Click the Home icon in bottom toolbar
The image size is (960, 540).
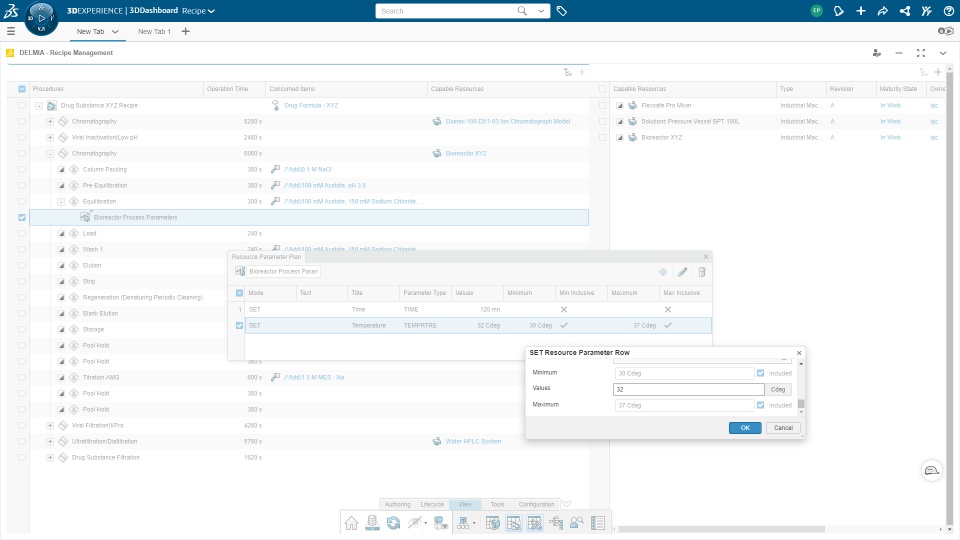coord(351,523)
